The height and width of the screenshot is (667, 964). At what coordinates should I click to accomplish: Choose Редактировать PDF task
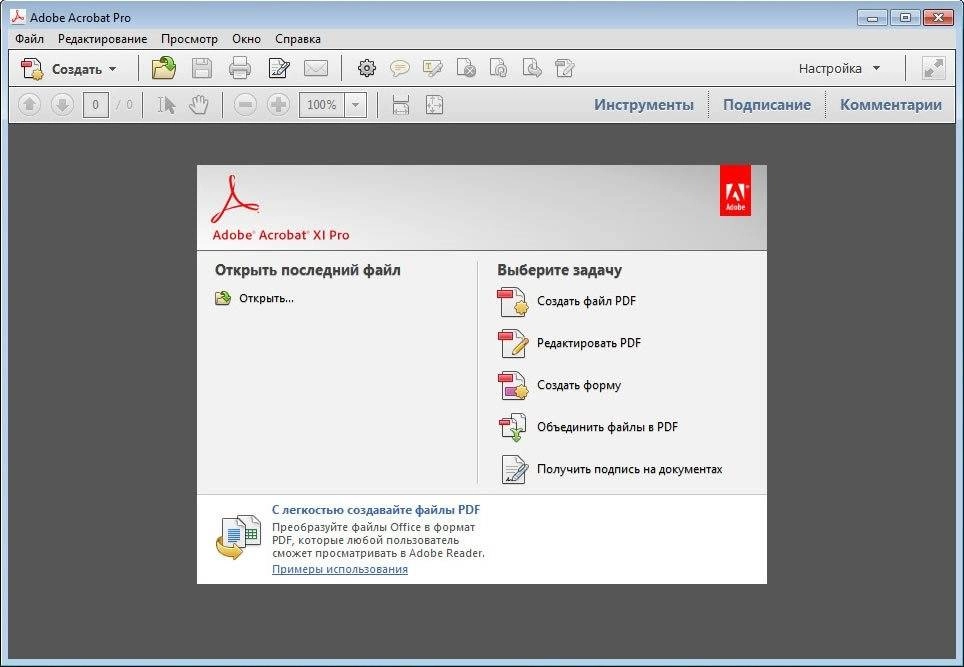point(589,343)
